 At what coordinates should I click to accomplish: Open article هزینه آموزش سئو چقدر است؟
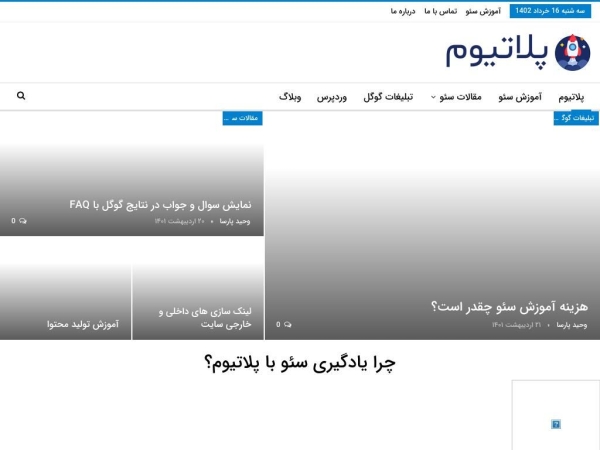tap(509, 307)
